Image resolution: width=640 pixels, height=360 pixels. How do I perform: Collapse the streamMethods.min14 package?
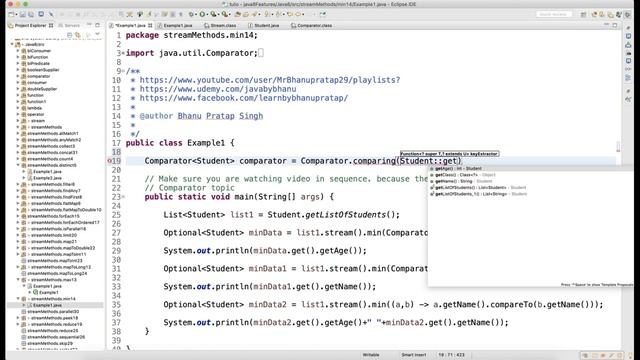tap(18, 299)
